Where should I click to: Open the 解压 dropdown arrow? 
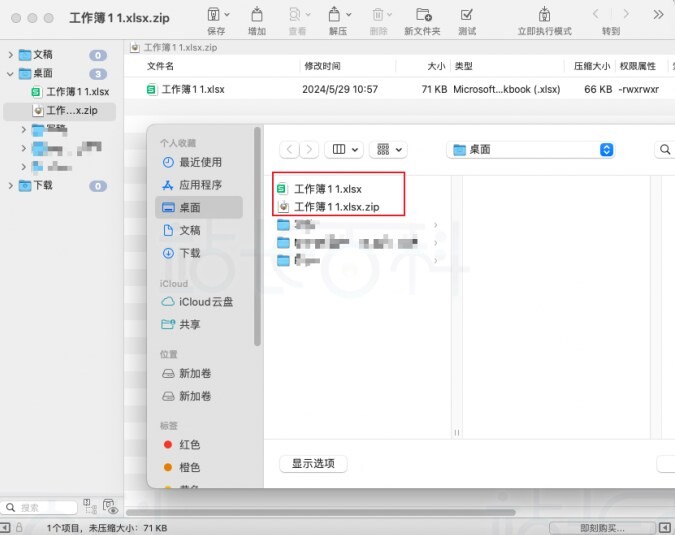(349, 15)
